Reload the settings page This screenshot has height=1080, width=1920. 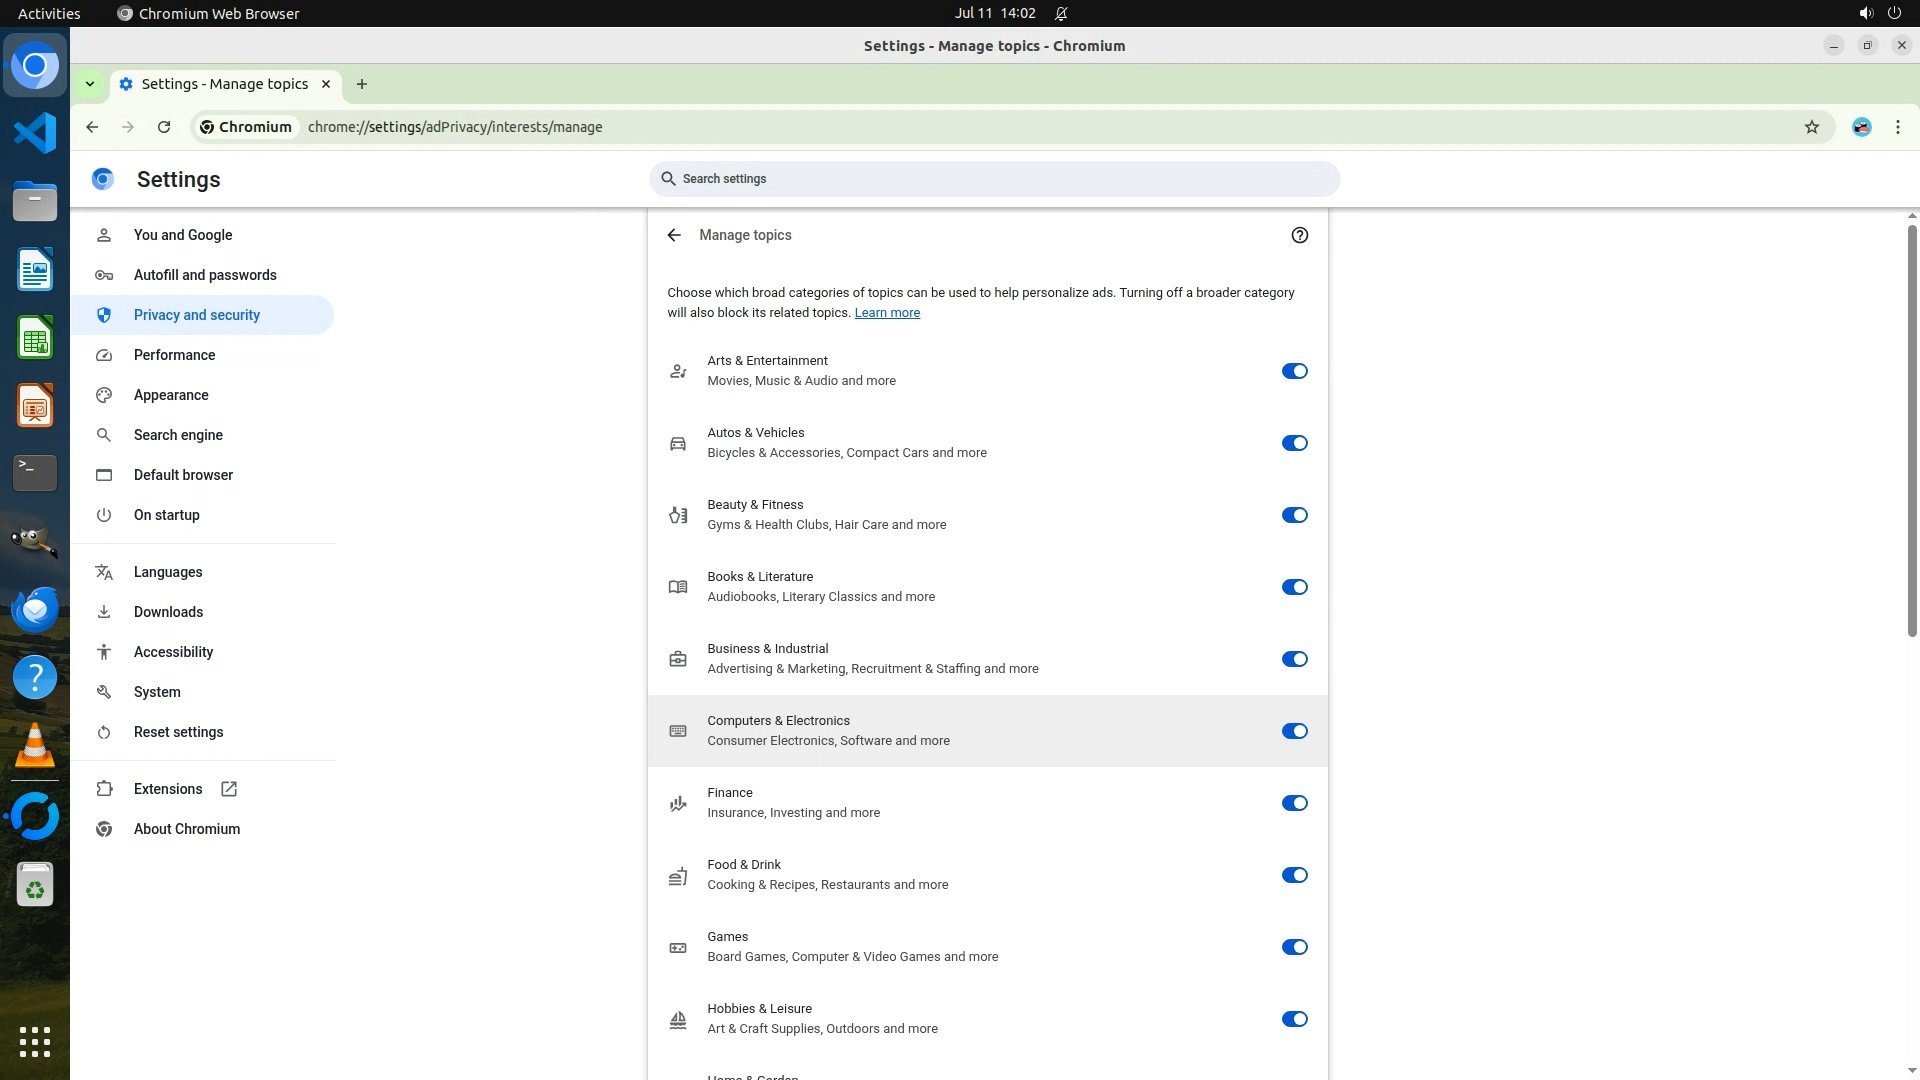[164, 127]
